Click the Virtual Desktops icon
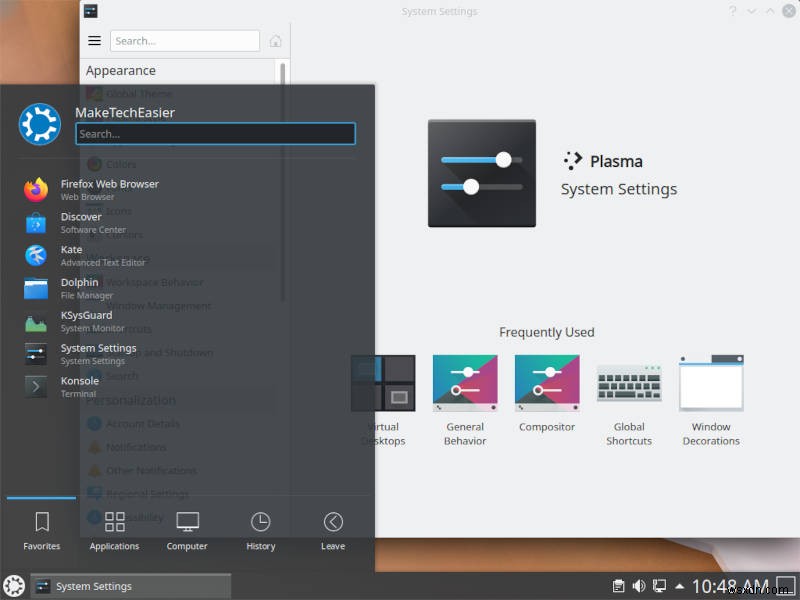 385,382
